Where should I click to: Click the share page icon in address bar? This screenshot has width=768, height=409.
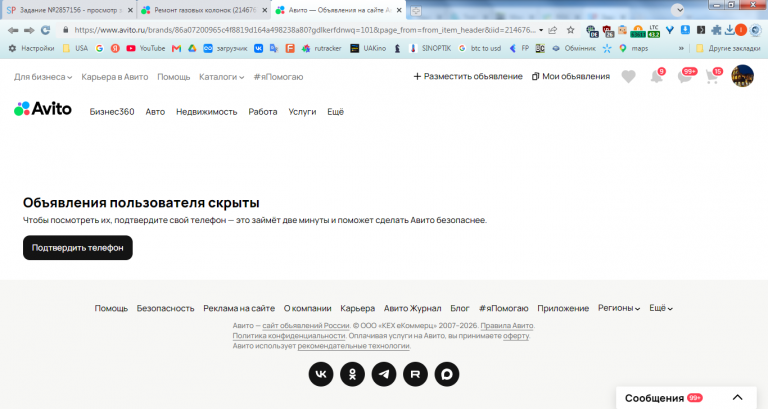(553, 30)
